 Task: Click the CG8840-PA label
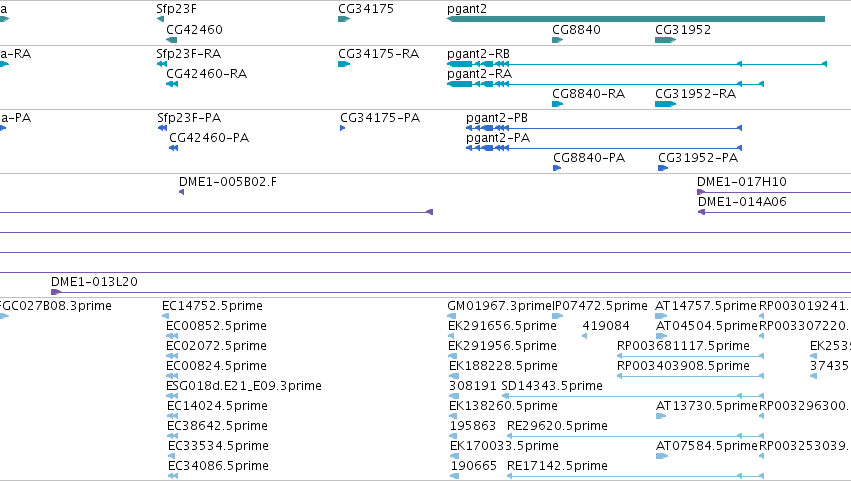click(589, 158)
